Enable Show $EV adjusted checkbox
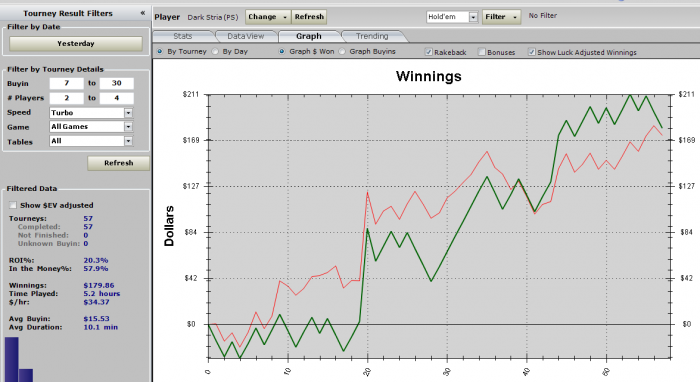Screen dimensions: 700x382 tap(13, 205)
